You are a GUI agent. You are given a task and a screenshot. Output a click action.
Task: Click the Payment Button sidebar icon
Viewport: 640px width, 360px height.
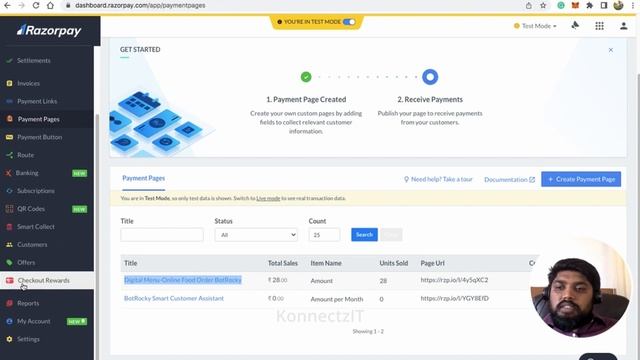click(9, 137)
